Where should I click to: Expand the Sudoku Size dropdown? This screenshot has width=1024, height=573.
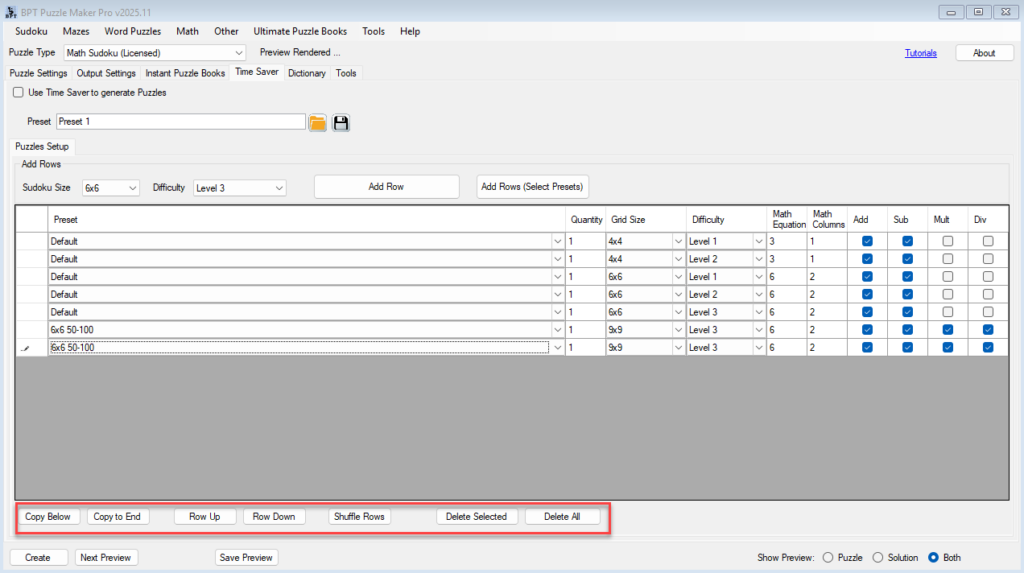click(110, 187)
